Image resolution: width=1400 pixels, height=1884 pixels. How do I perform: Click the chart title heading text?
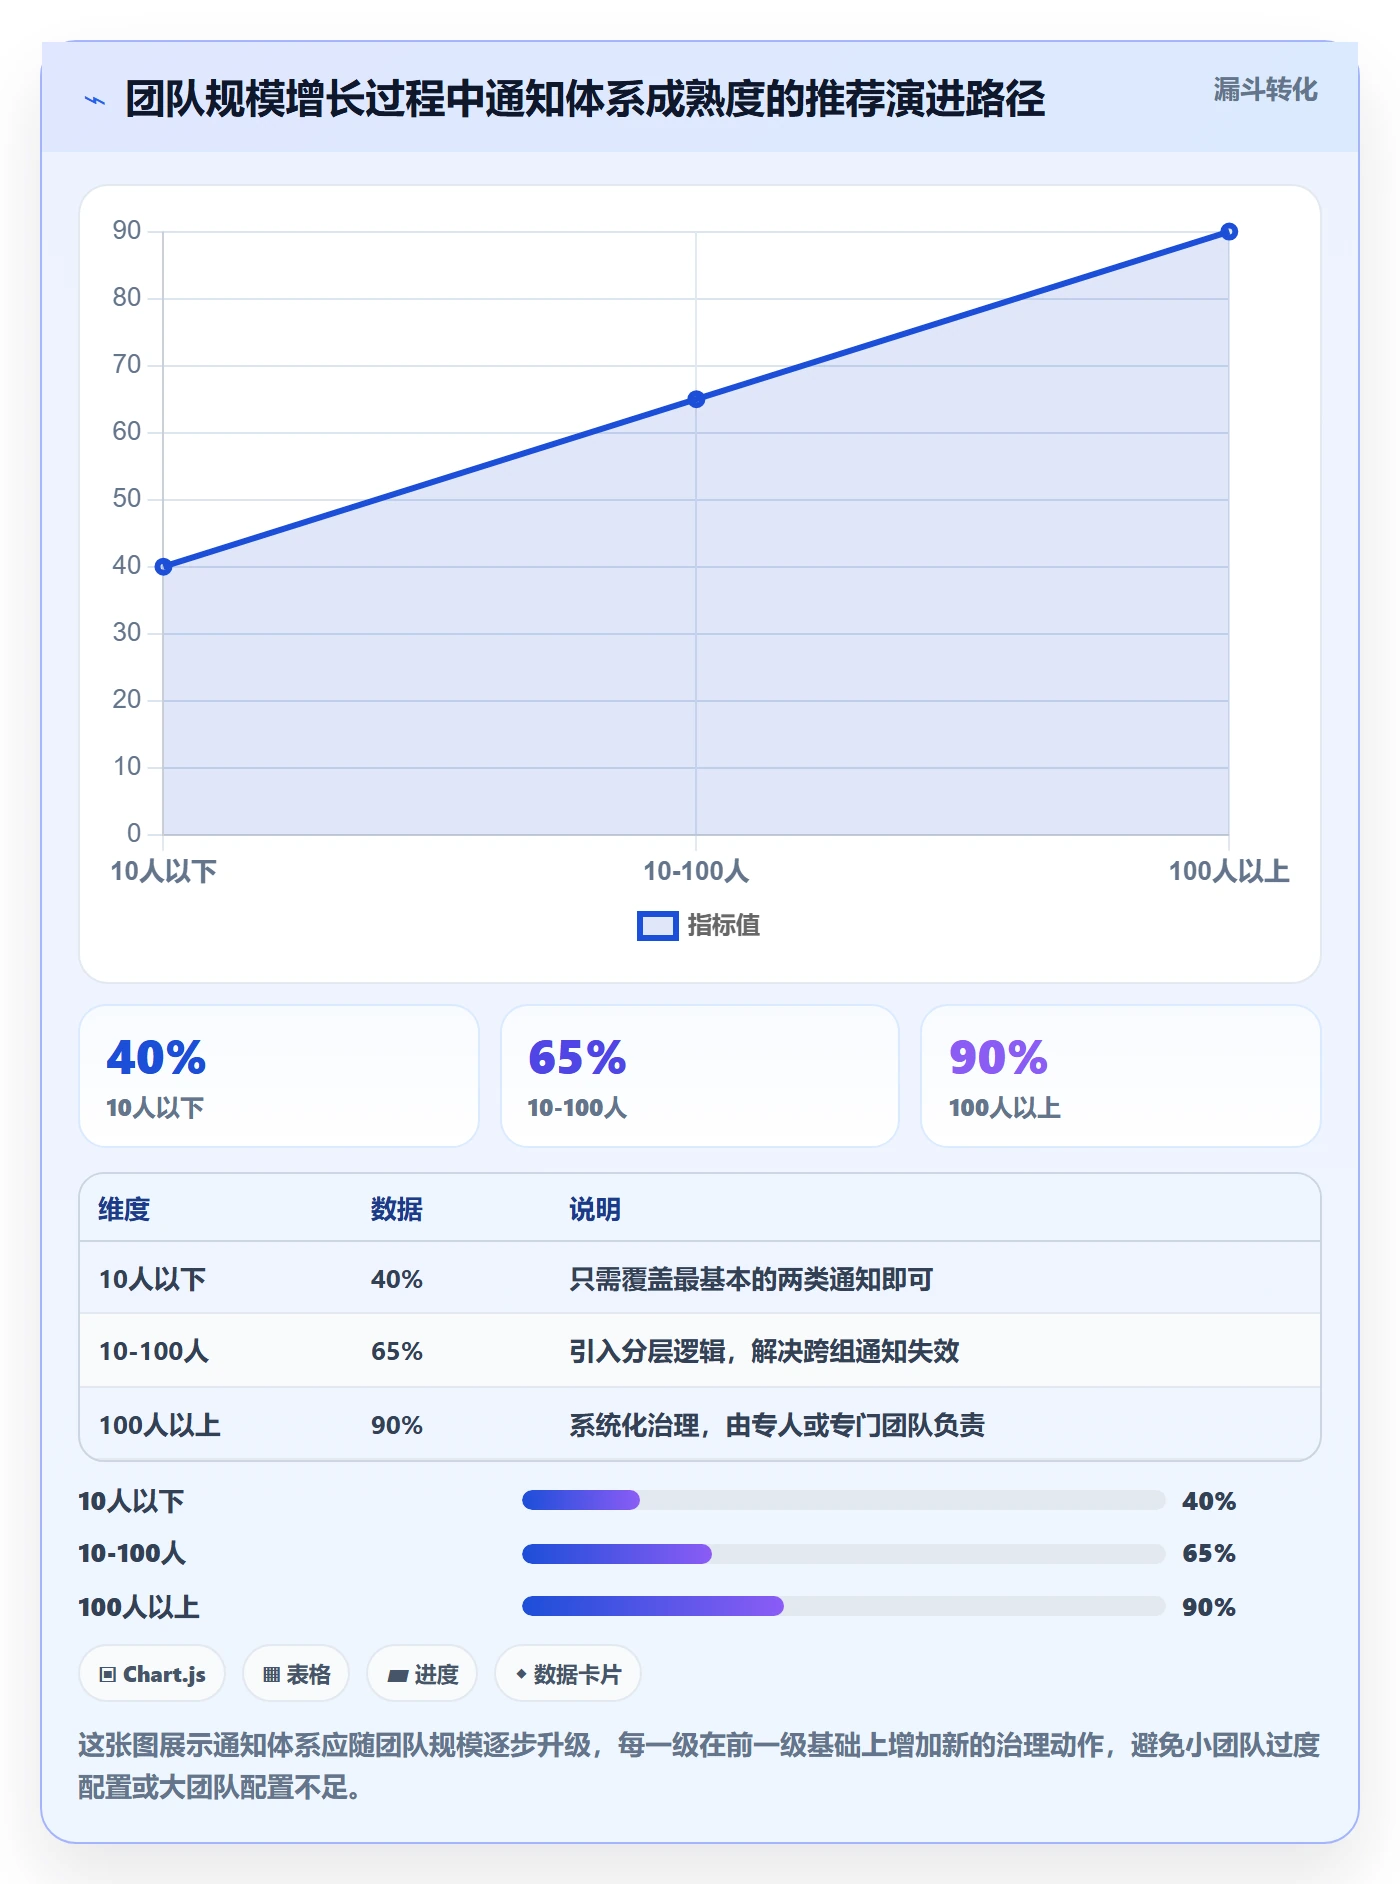(x=585, y=99)
